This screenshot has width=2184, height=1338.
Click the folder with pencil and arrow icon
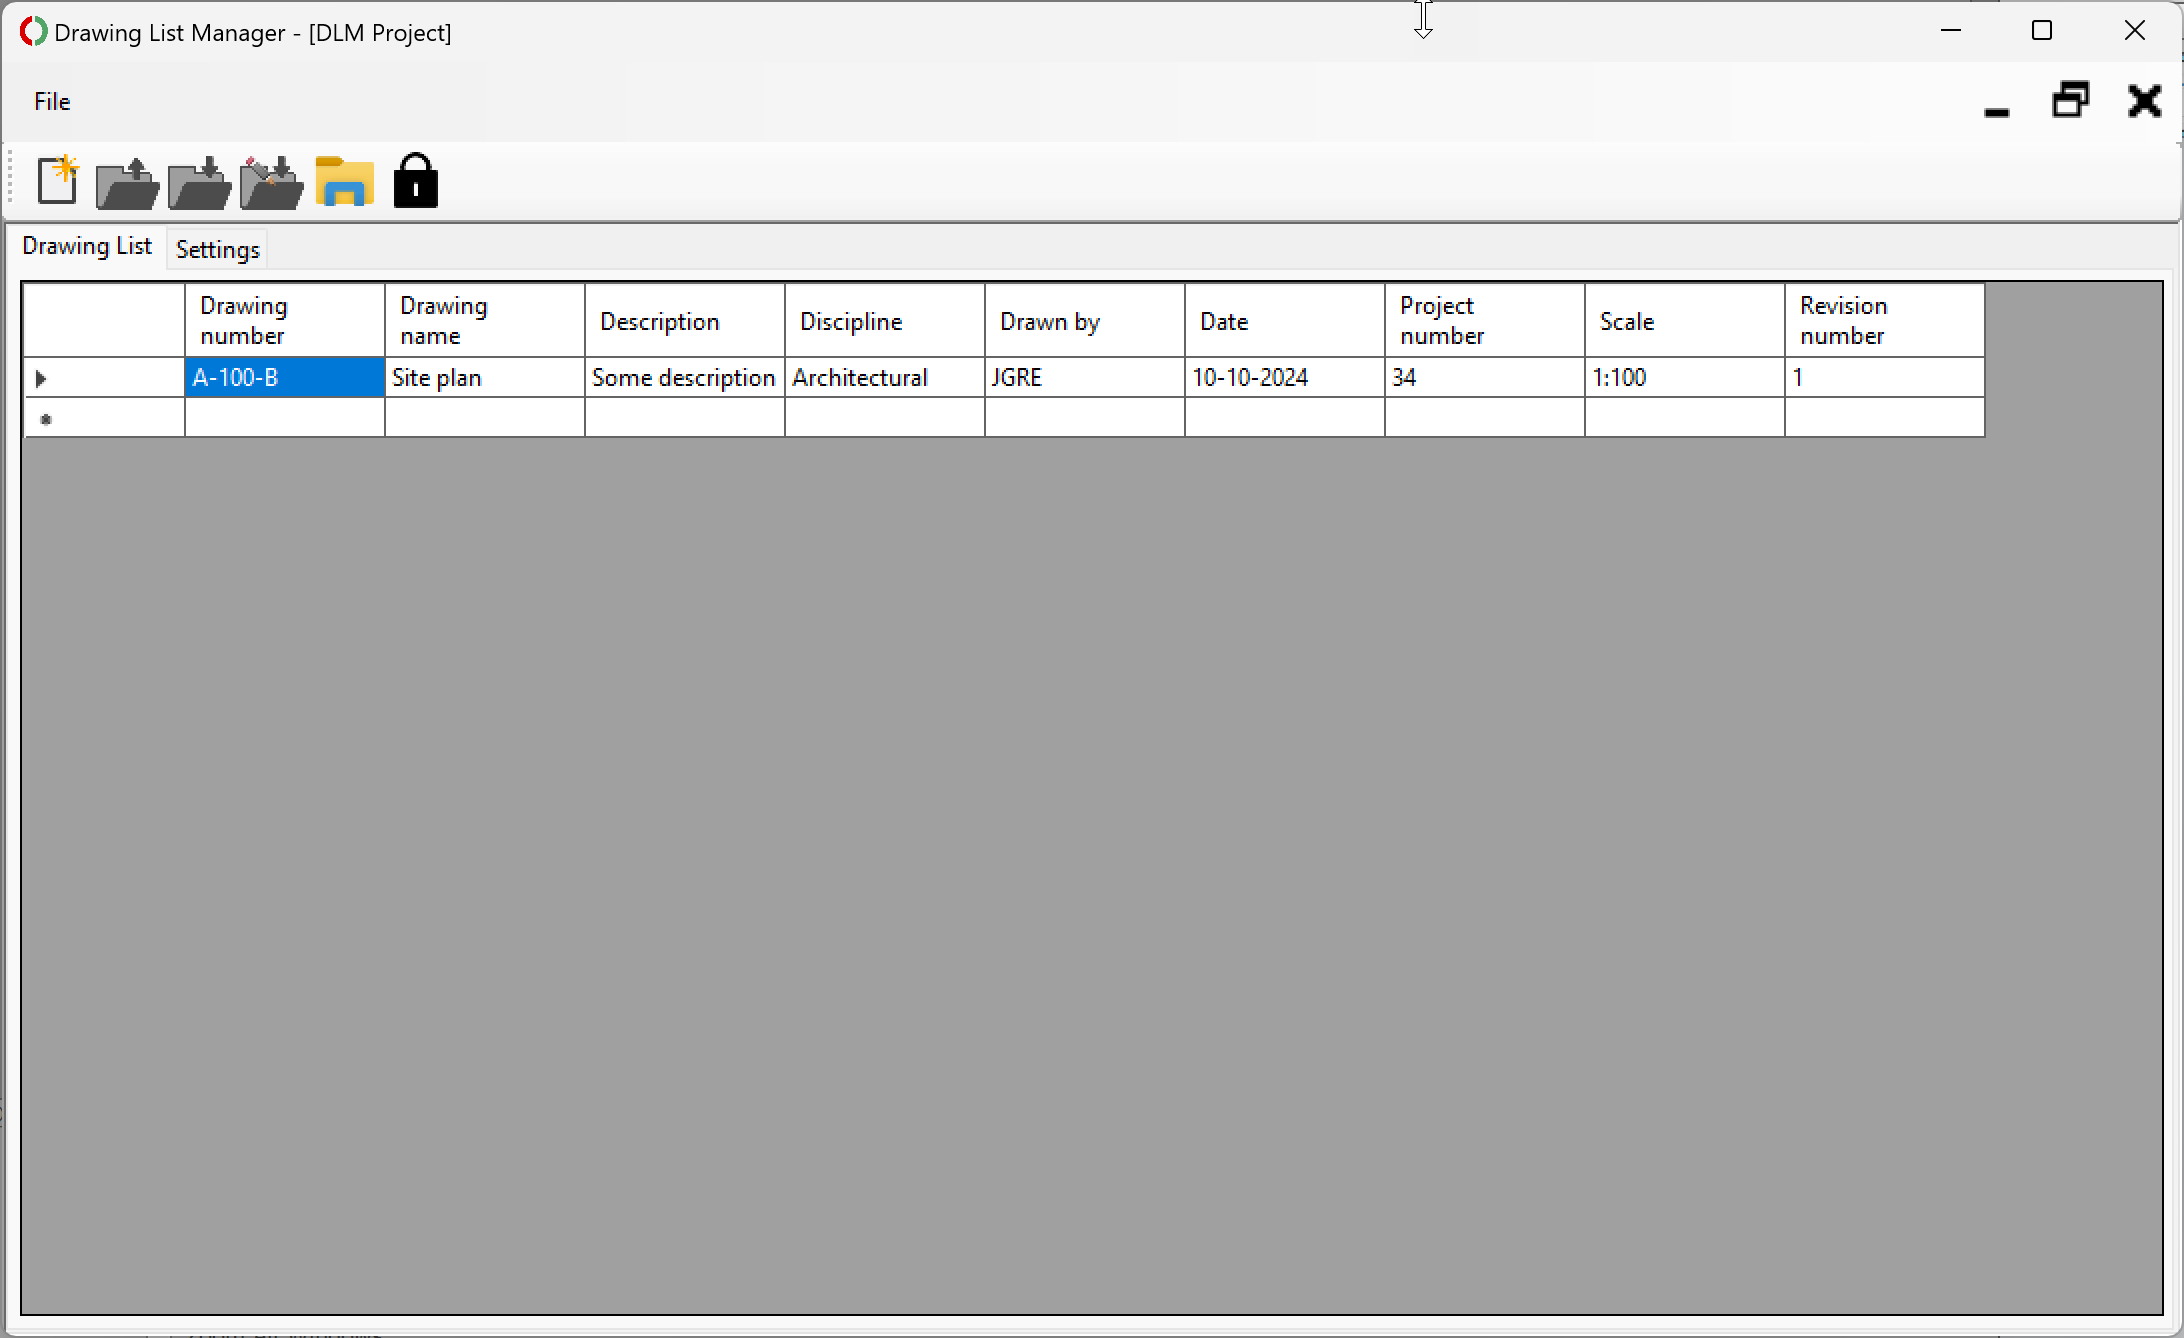[x=271, y=183]
